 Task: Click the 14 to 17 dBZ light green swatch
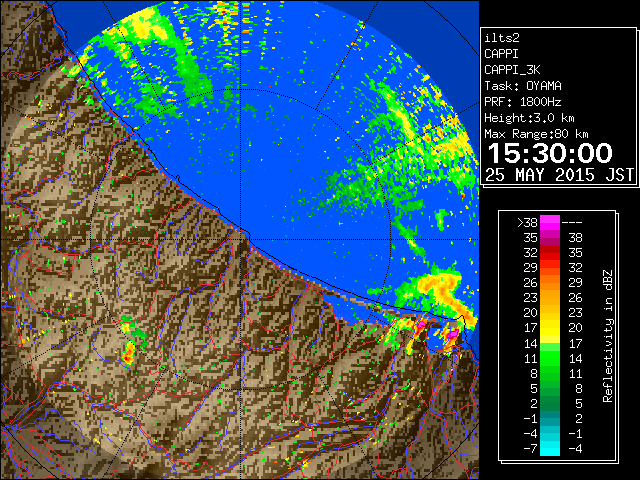[550, 343]
